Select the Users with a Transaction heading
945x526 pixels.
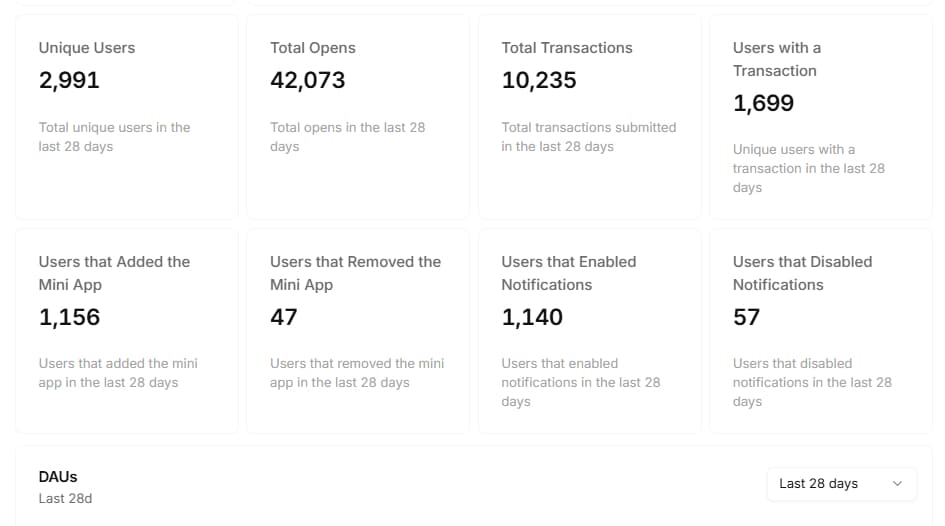(x=777, y=59)
